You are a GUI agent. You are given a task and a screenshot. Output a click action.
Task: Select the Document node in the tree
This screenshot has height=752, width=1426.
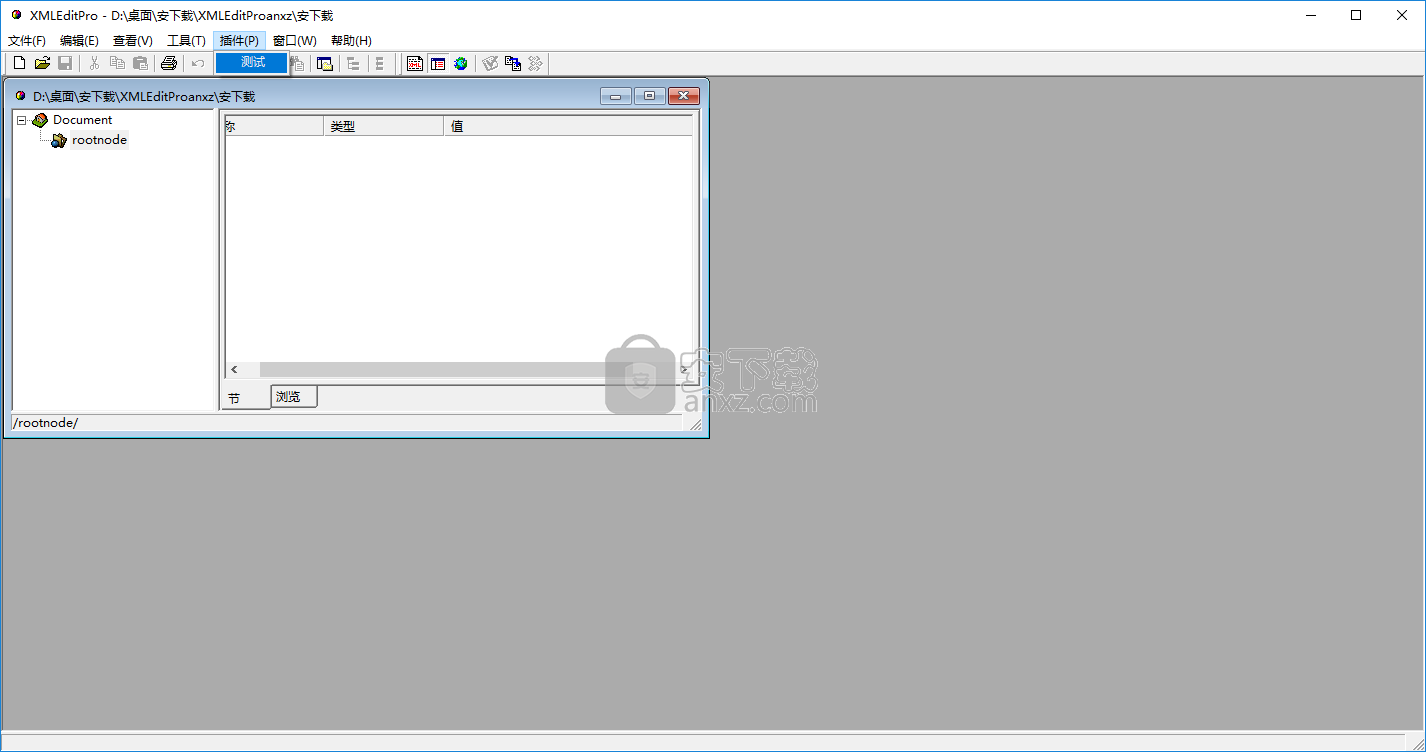point(82,120)
